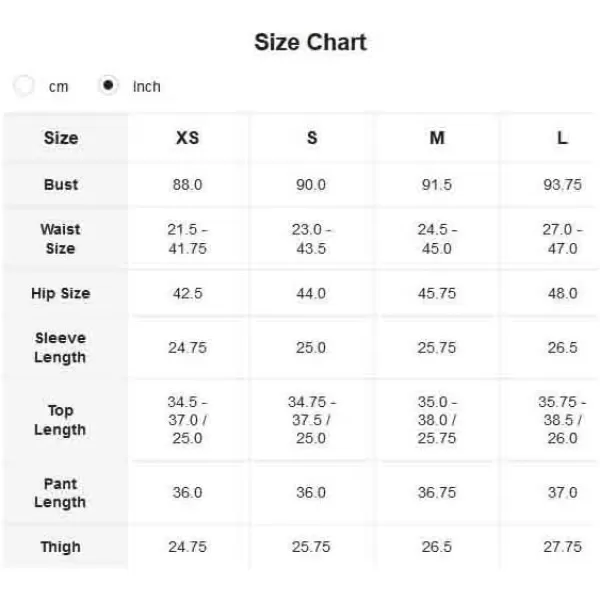600x600 pixels.
Task: Click the Sleeve Length row label
Action: coord(60,348)
